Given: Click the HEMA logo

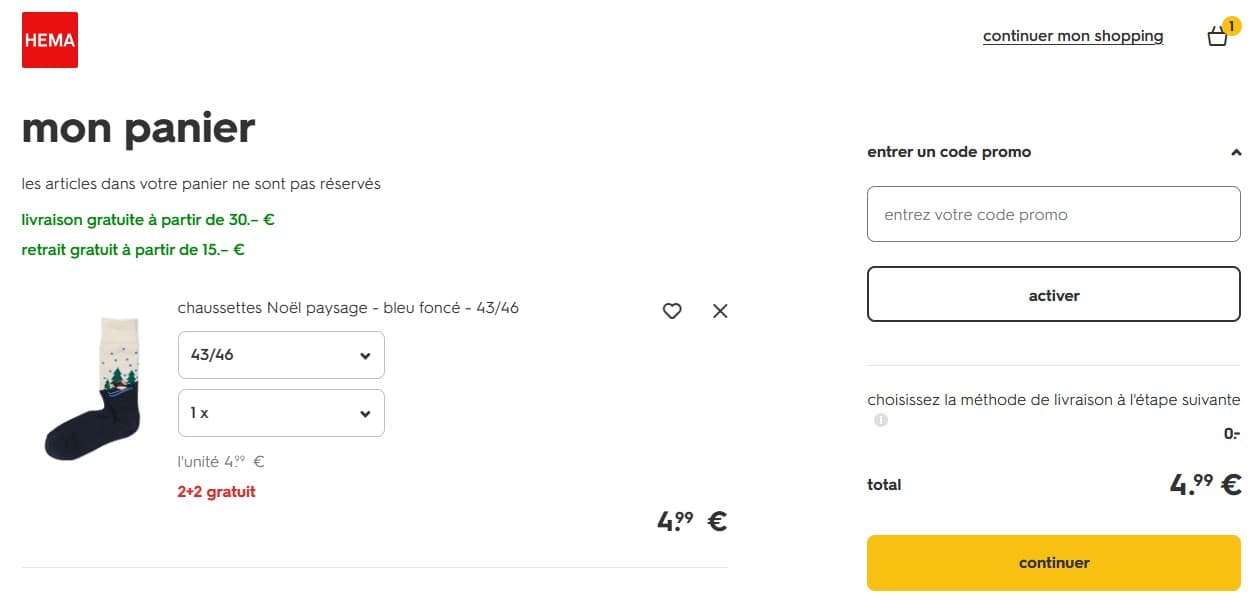Looking at the screenshot, I should pos(49,39).
